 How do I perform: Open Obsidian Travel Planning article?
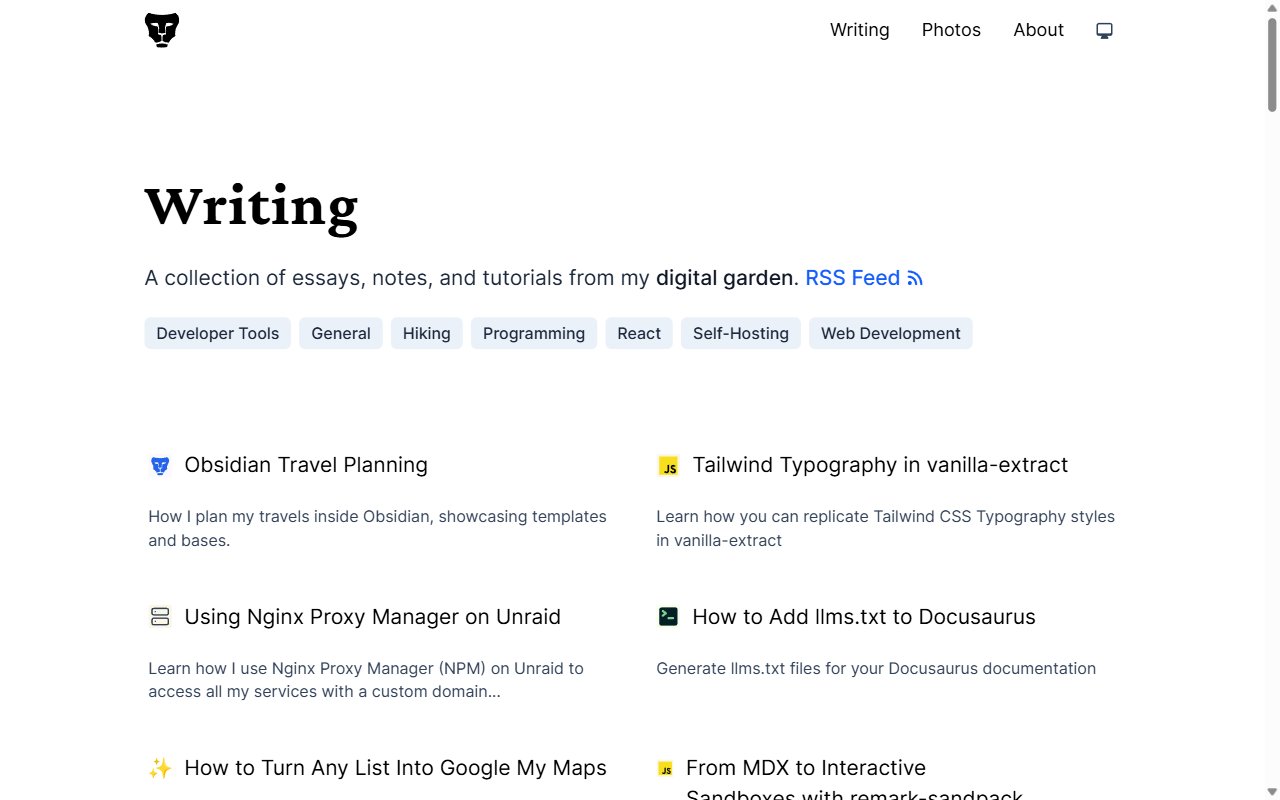point(306,465)
